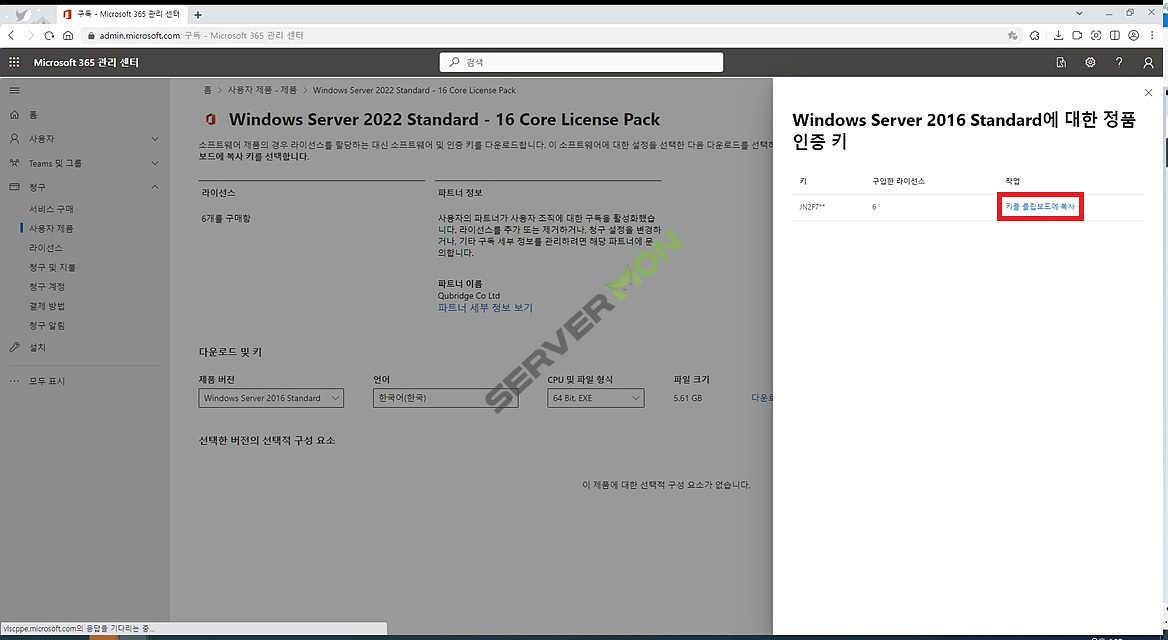Open the CPU and file format dropdown
Image resolution: width=1168 pixels, height=640 pixels.
tap(596, 398)
